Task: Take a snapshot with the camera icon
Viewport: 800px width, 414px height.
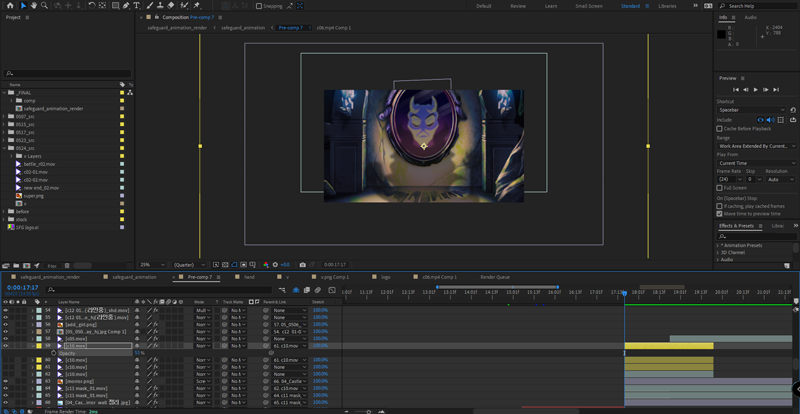Action: click(x=303, y=265)
